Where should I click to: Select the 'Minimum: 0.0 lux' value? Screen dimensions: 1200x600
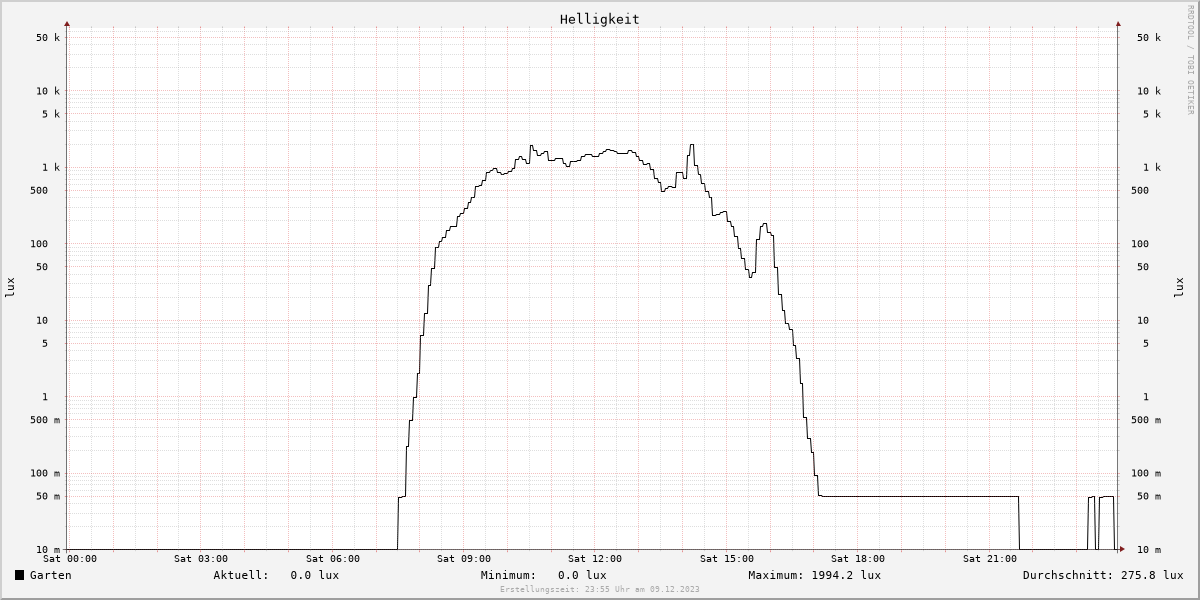click(543, 575)
